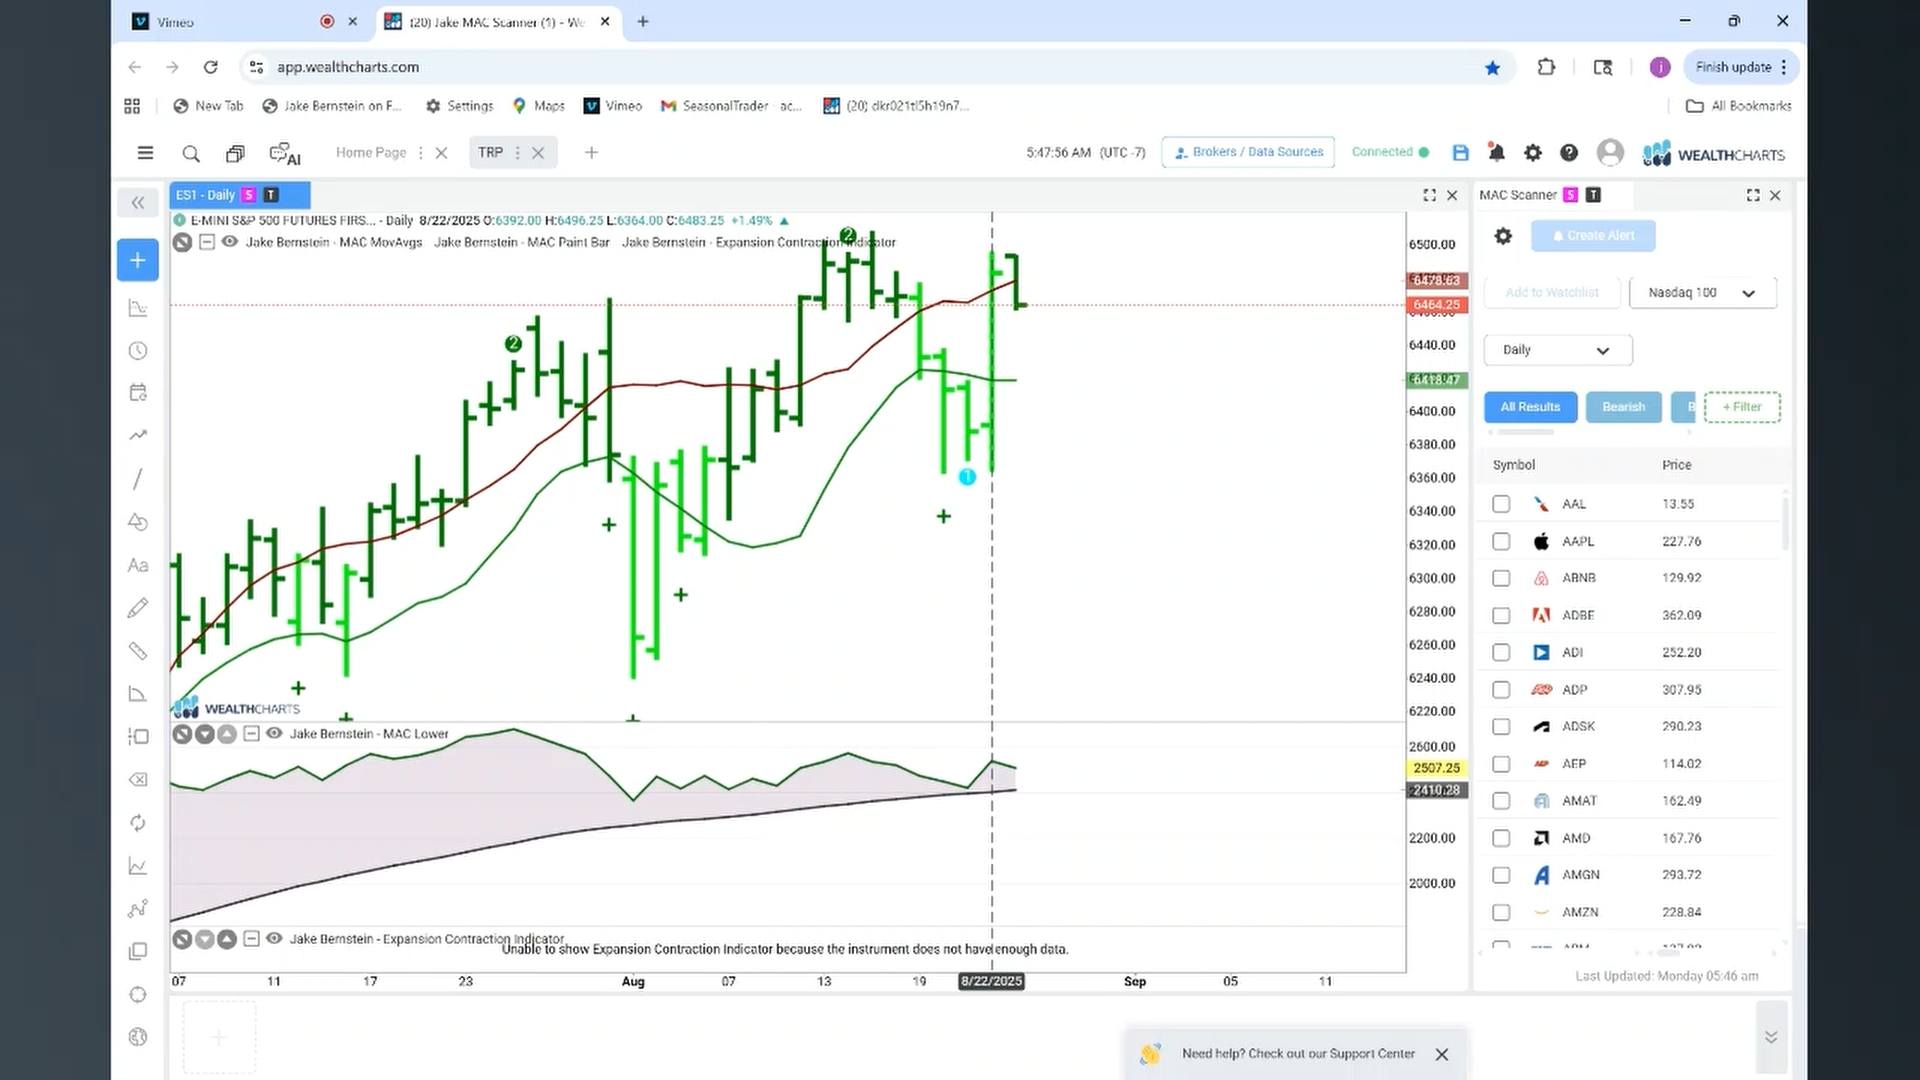Open the symbol search magnifier

[191, 153]
